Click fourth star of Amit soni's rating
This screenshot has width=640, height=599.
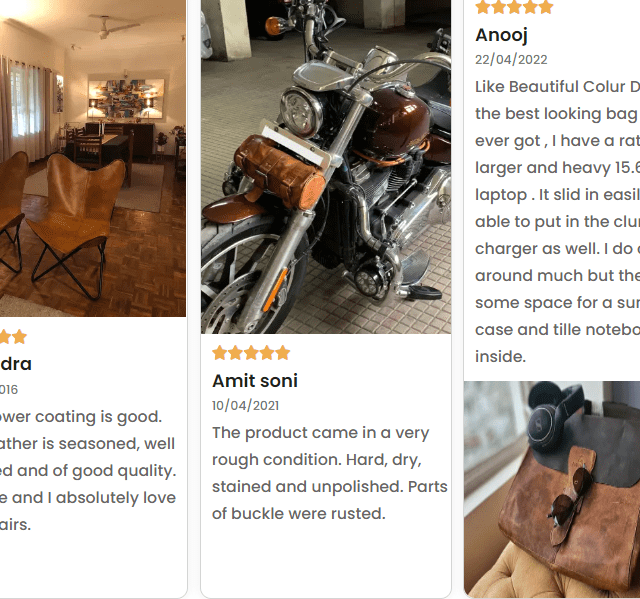click(x=267, y=353)
